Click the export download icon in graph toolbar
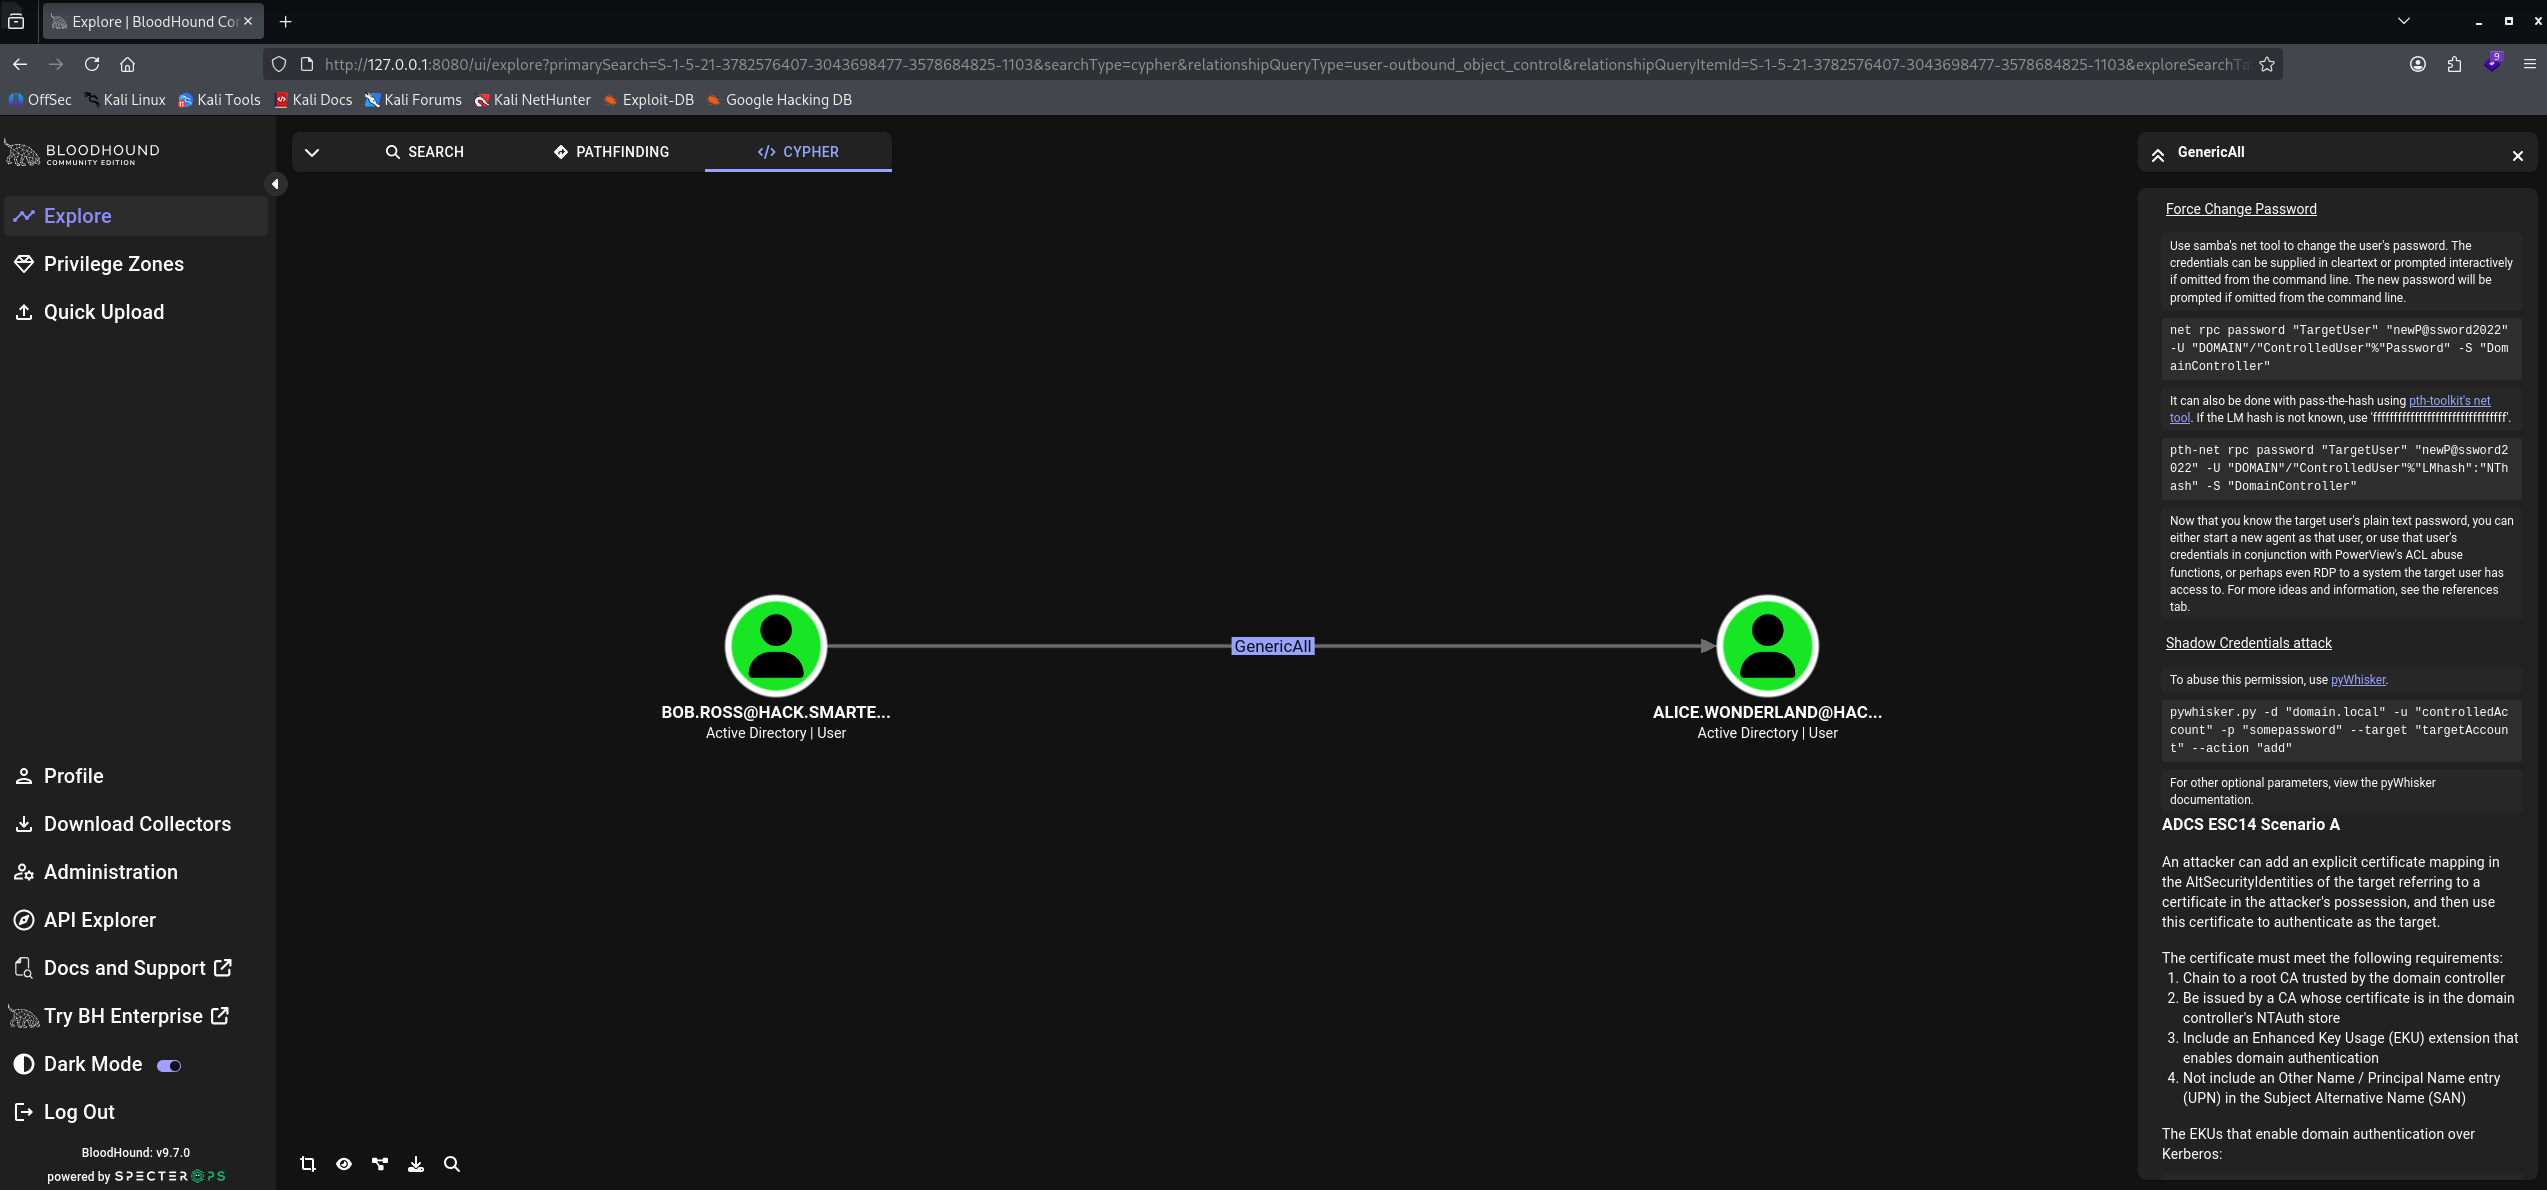This screenshot has height=1190, width=2547. (x=416, y=1164)
